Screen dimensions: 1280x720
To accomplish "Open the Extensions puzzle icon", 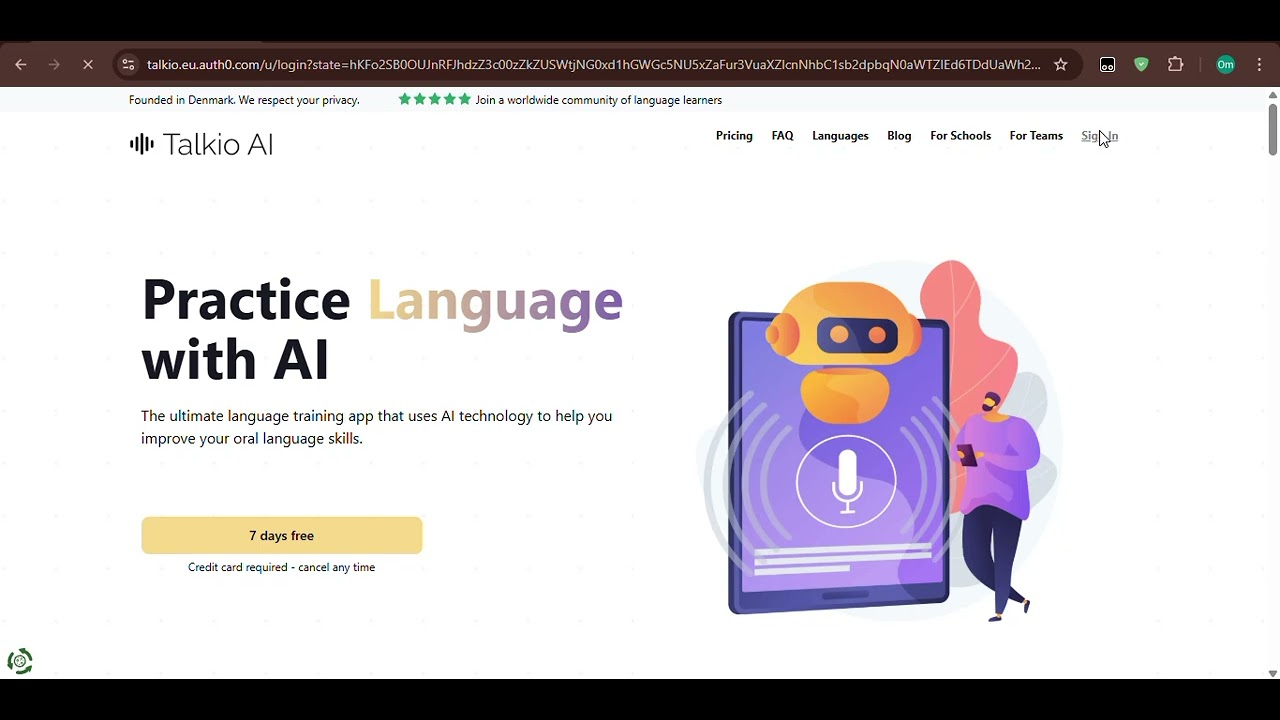I will (1176, 65).
